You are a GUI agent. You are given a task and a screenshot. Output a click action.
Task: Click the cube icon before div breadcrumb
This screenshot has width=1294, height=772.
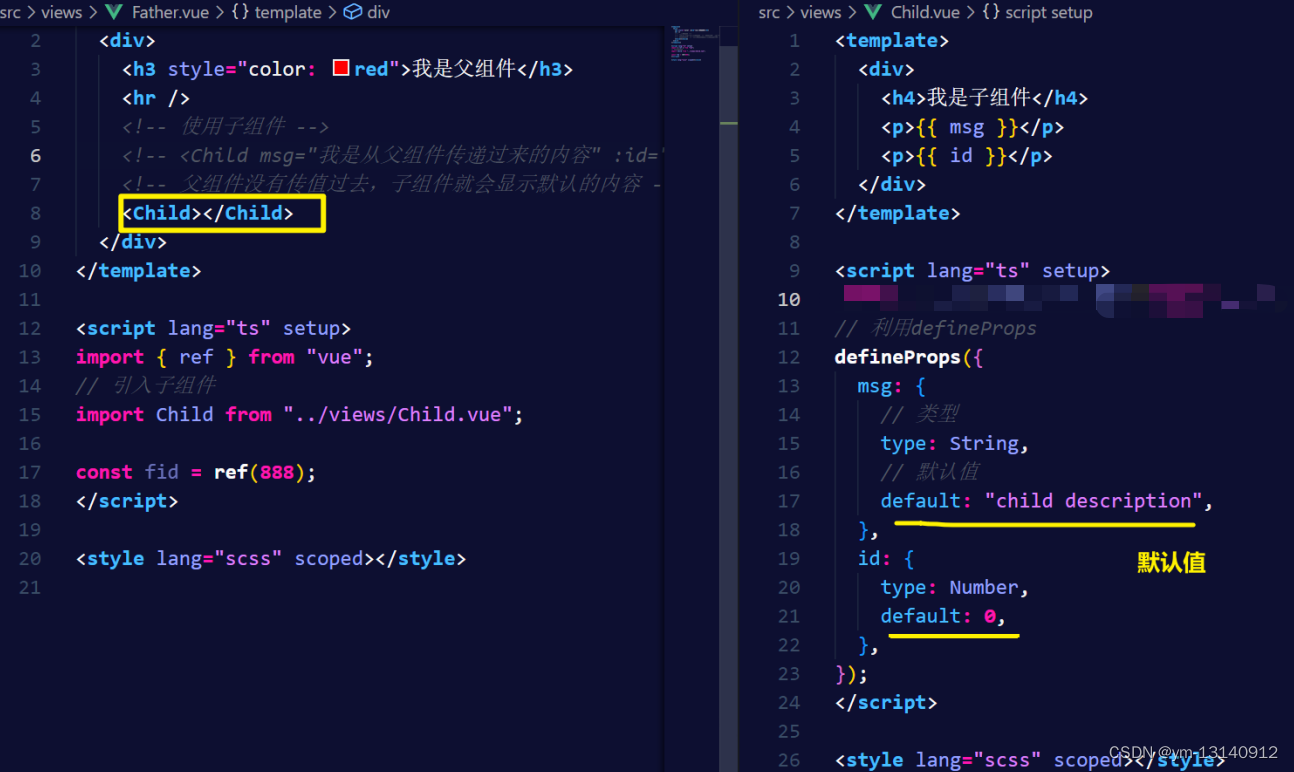click(x=353, y=12)
